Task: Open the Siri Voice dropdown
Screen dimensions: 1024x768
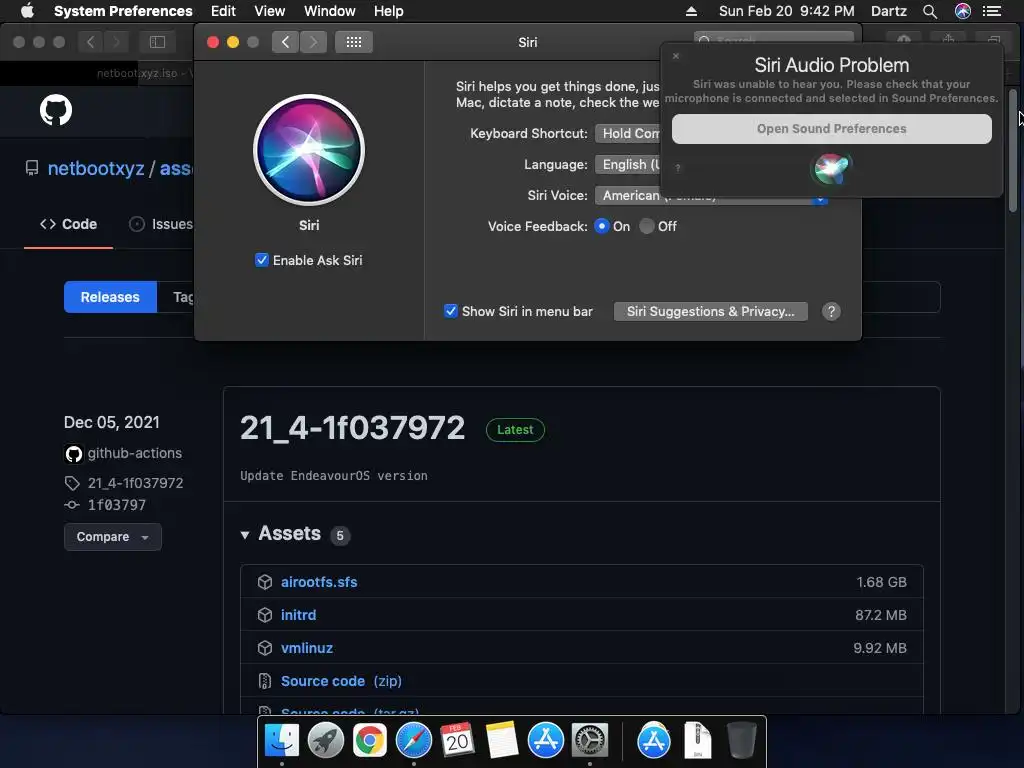Action: point(711,195)
